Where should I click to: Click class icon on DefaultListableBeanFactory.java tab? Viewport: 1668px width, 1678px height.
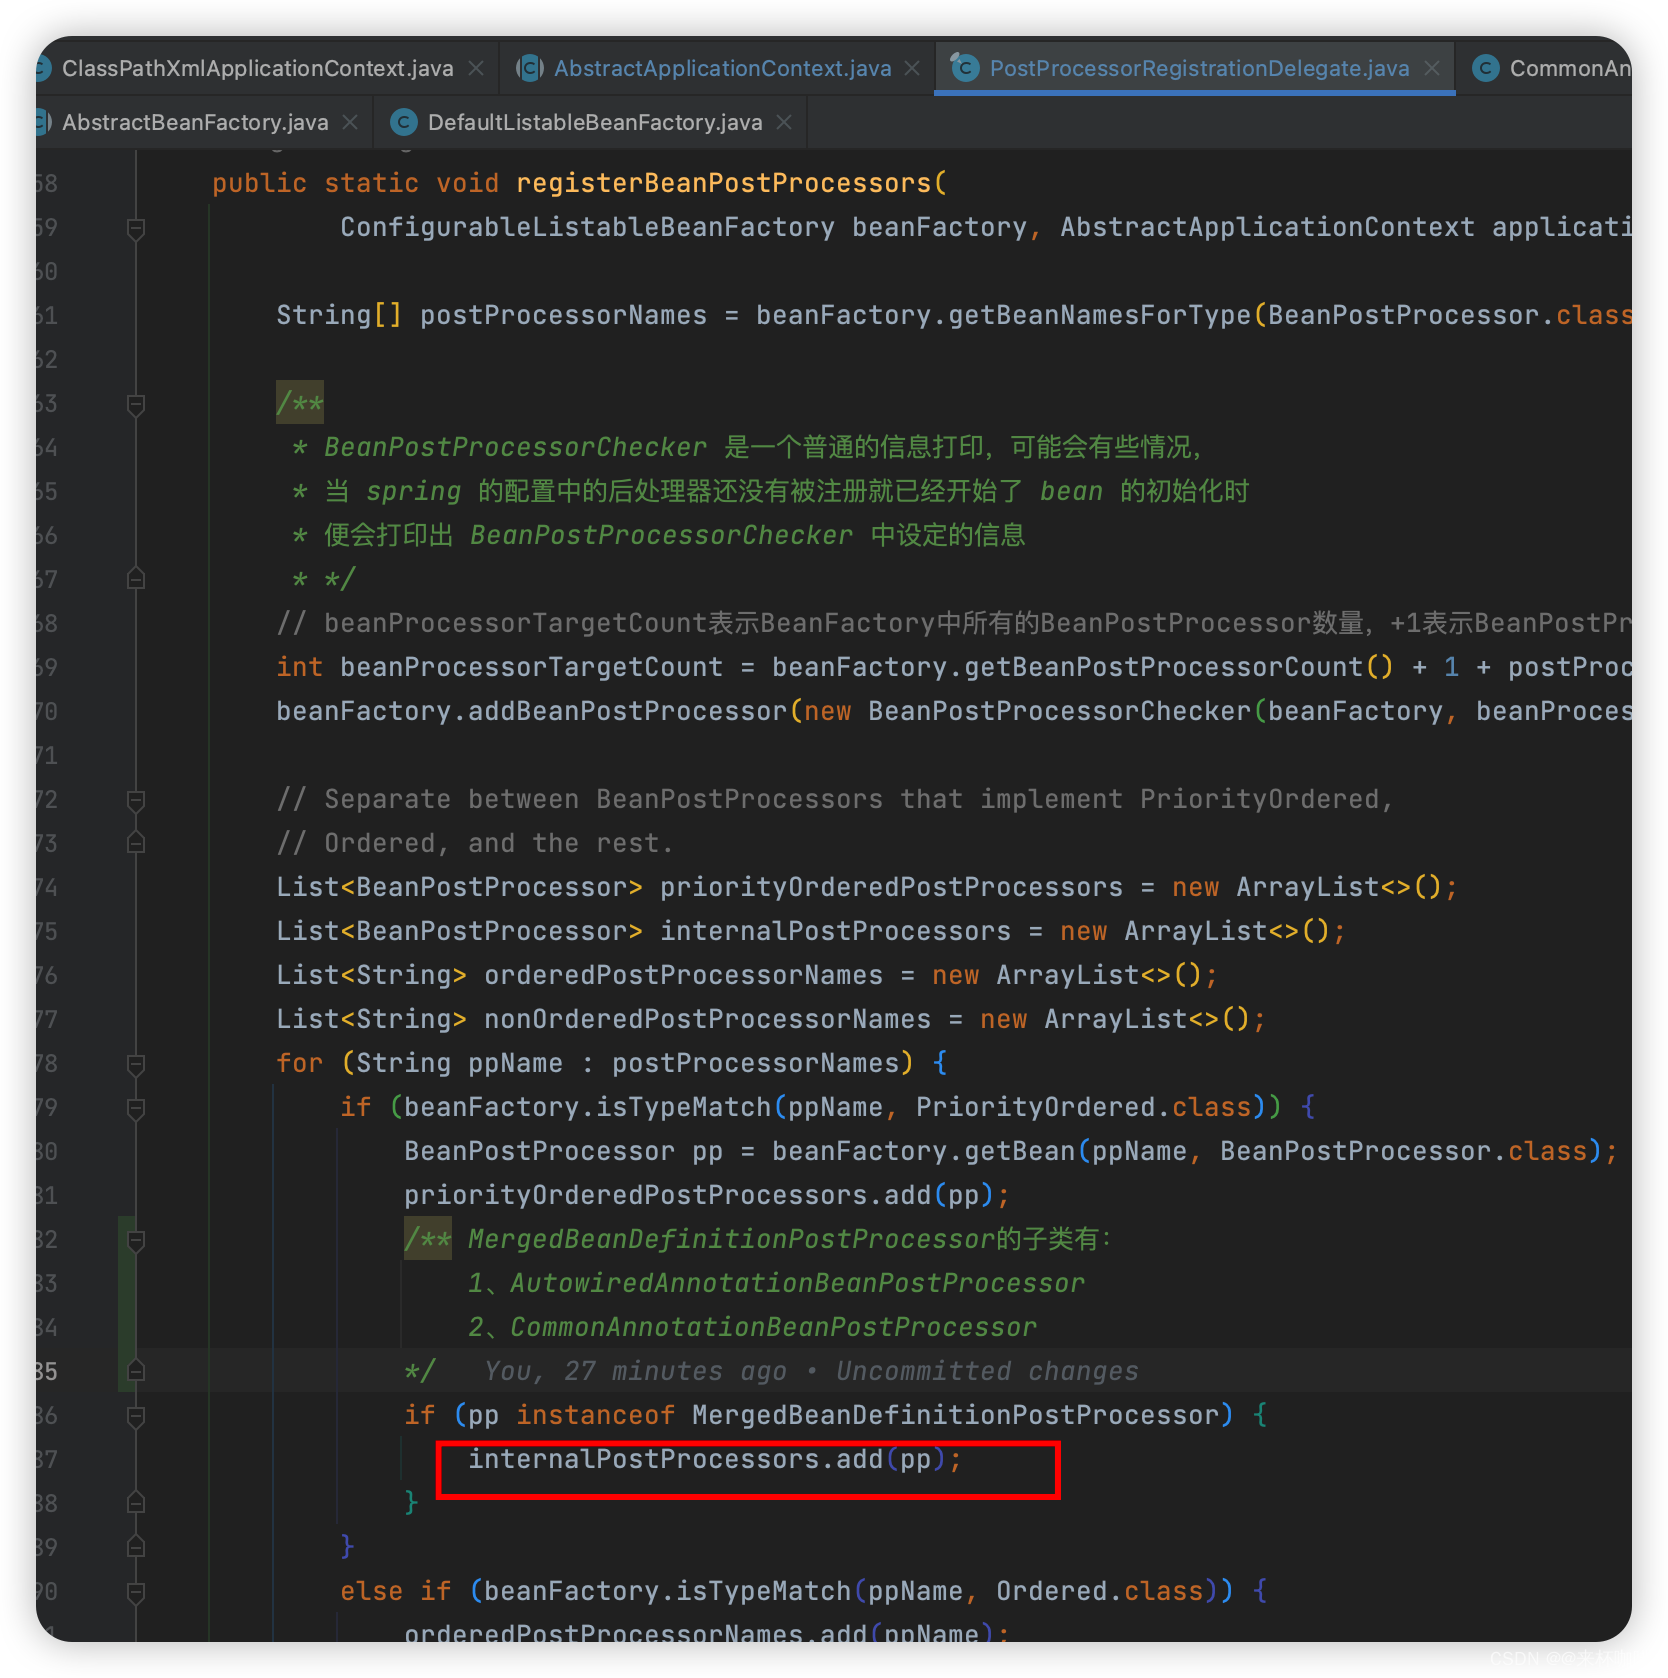pyautogui.click(x=404, y=122)
